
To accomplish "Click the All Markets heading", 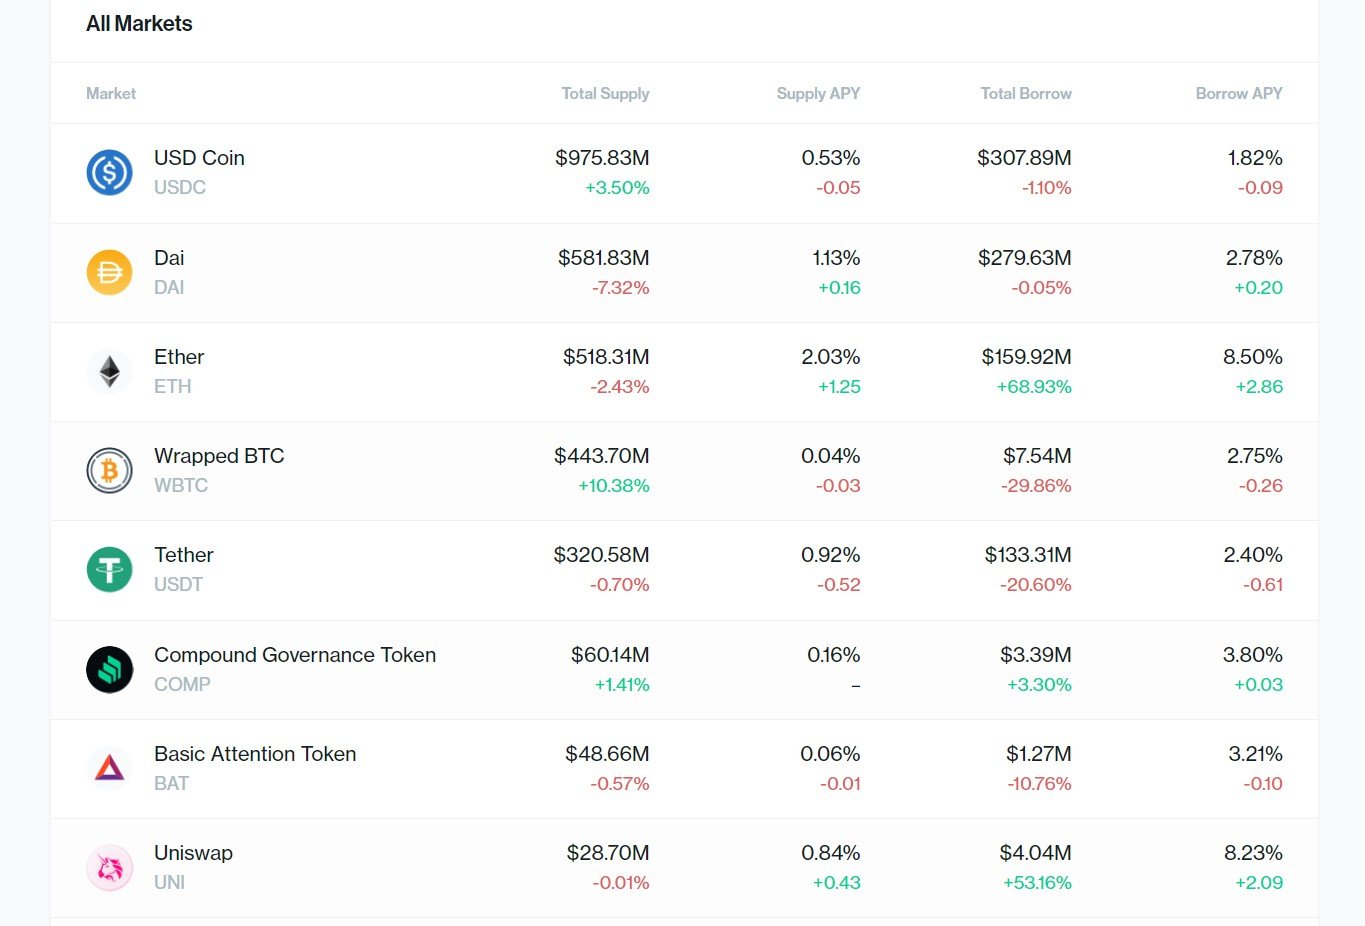I will (x=139, y=24).
